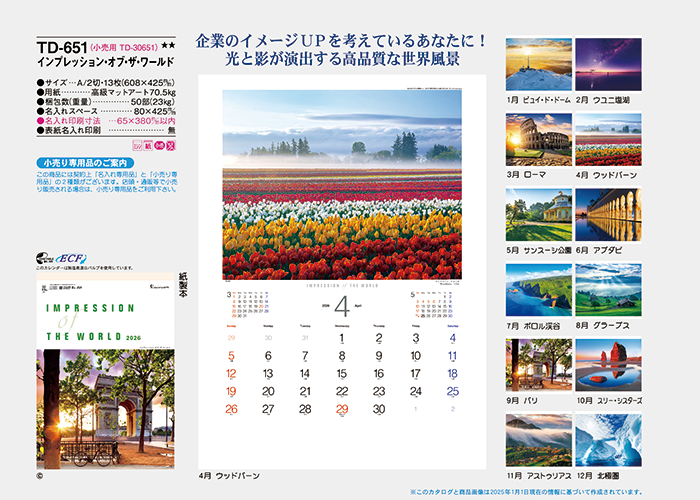700x500 pixels.
Task: Select the December Arctic ice thumbnail
Action: click(608, 440)
